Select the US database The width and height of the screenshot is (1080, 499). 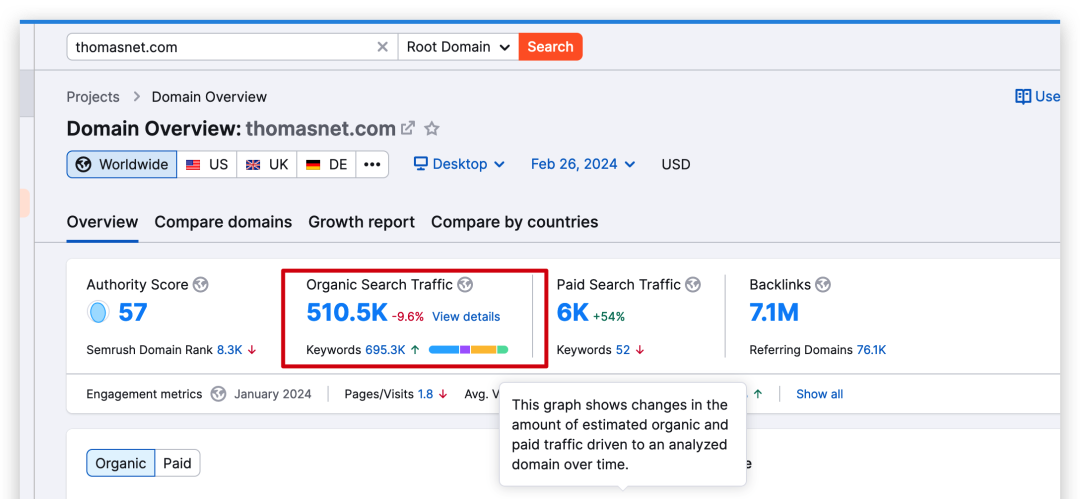[207, 165]
